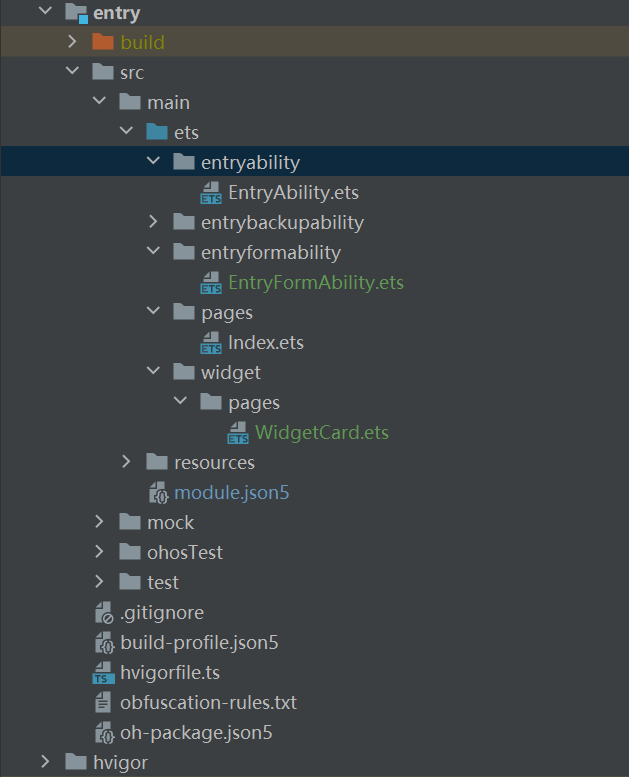Viewport: 629px width, 777px height.
Task: Select Index.ets in the pages folder
Action: [265, 343]
